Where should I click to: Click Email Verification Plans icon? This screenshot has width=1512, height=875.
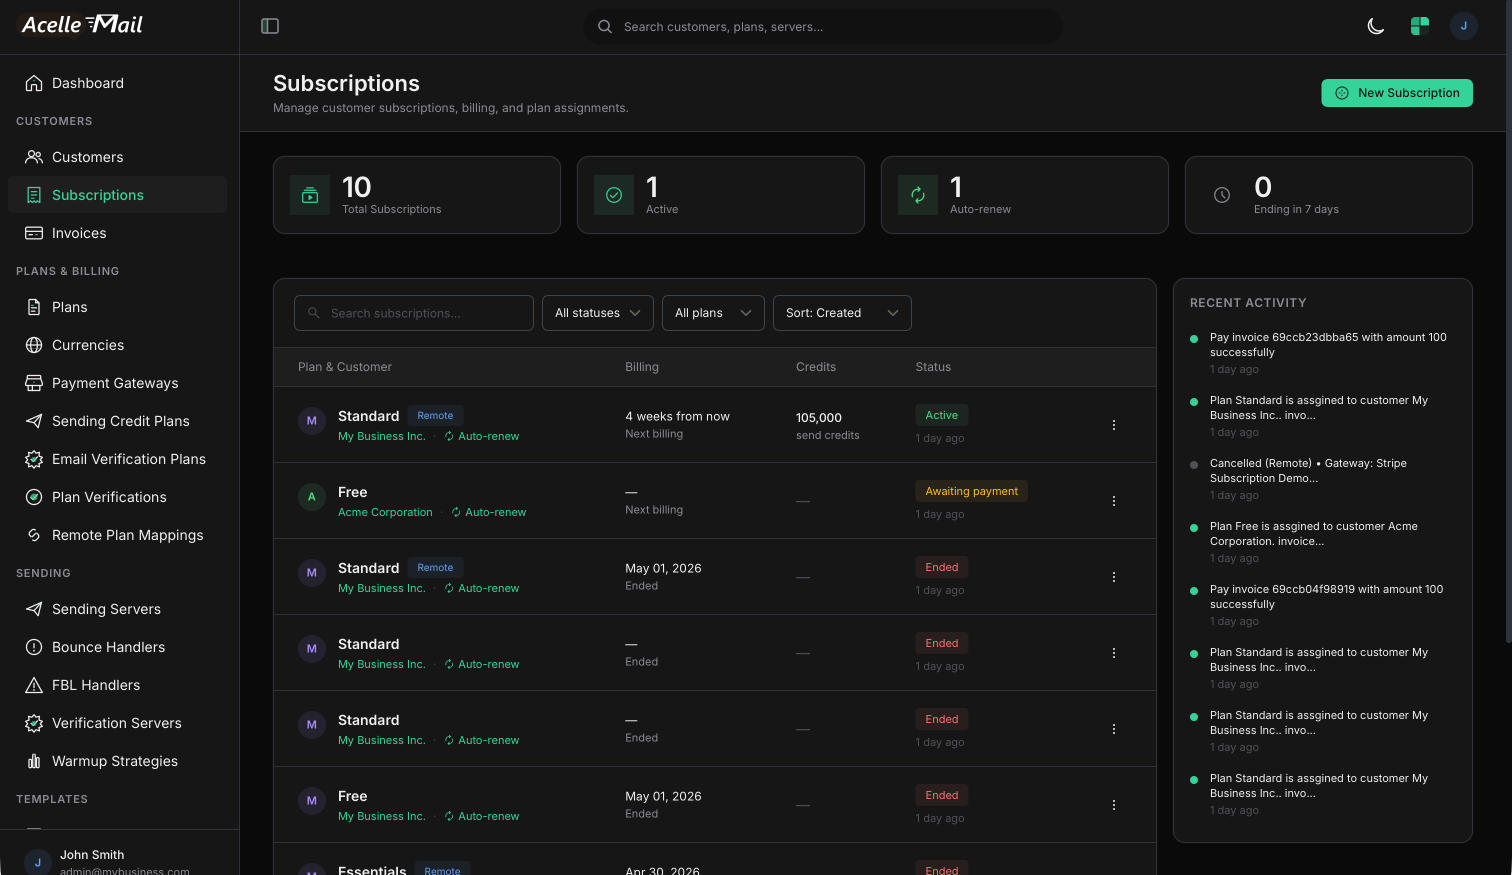34,459
